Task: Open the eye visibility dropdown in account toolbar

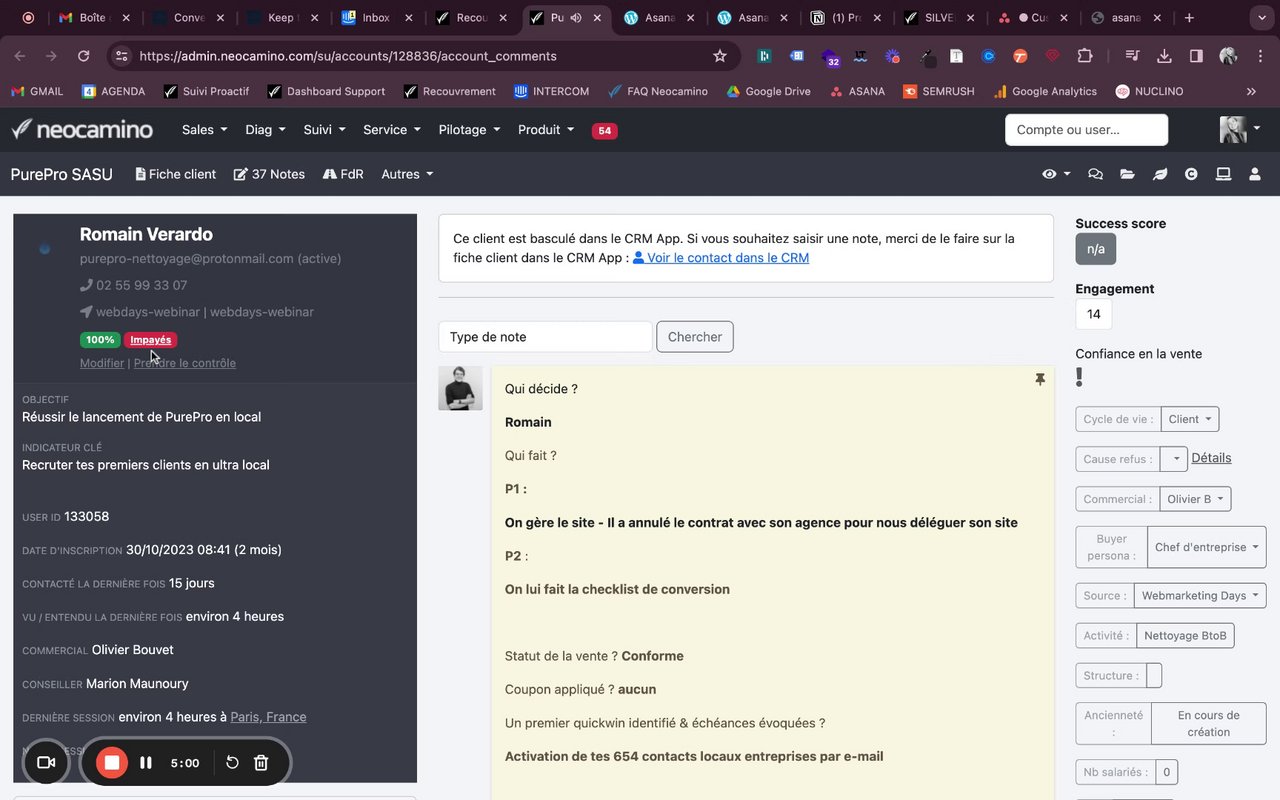Action: click(x=1056, y=174)
